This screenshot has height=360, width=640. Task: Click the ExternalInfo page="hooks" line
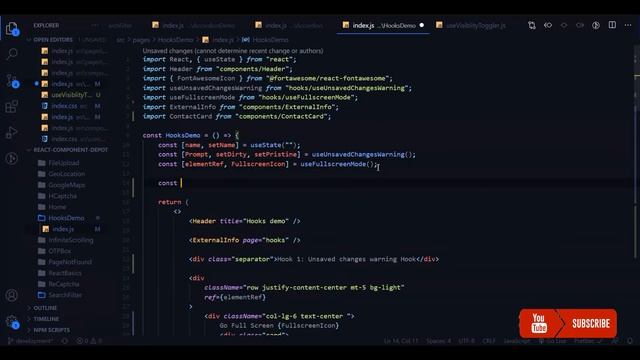pos(244,240)
